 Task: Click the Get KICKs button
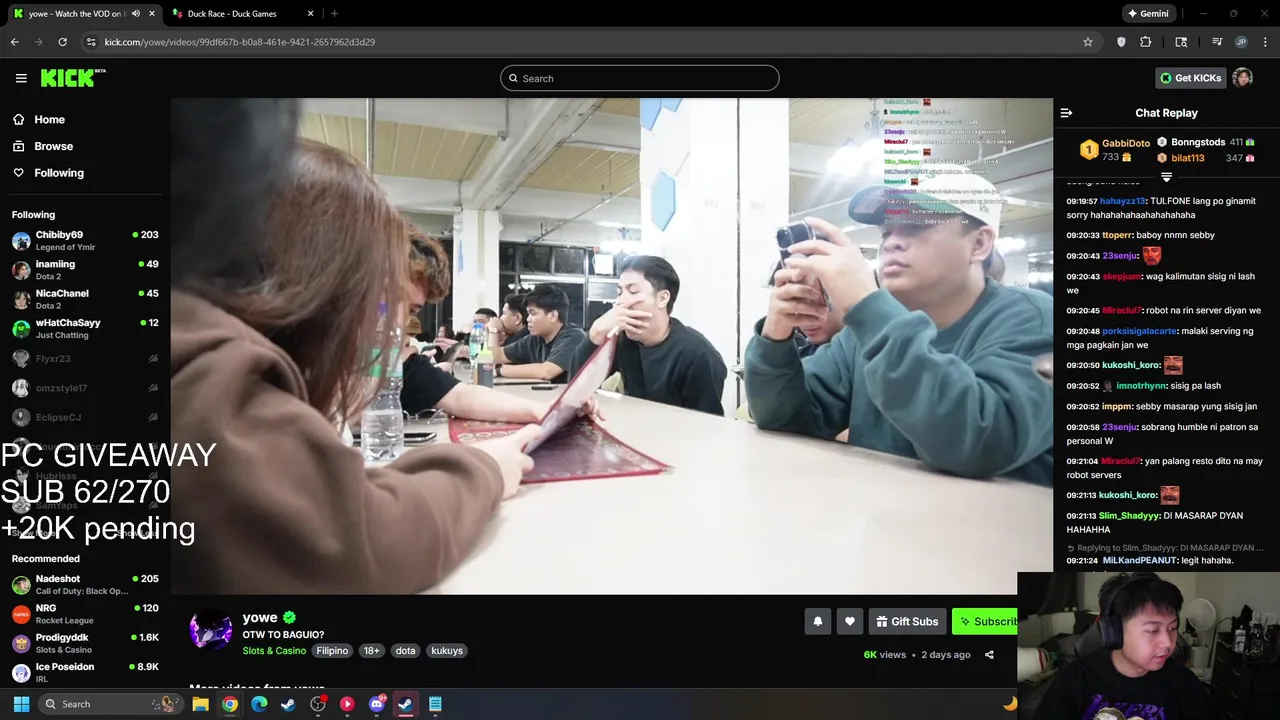(1190, 78)
